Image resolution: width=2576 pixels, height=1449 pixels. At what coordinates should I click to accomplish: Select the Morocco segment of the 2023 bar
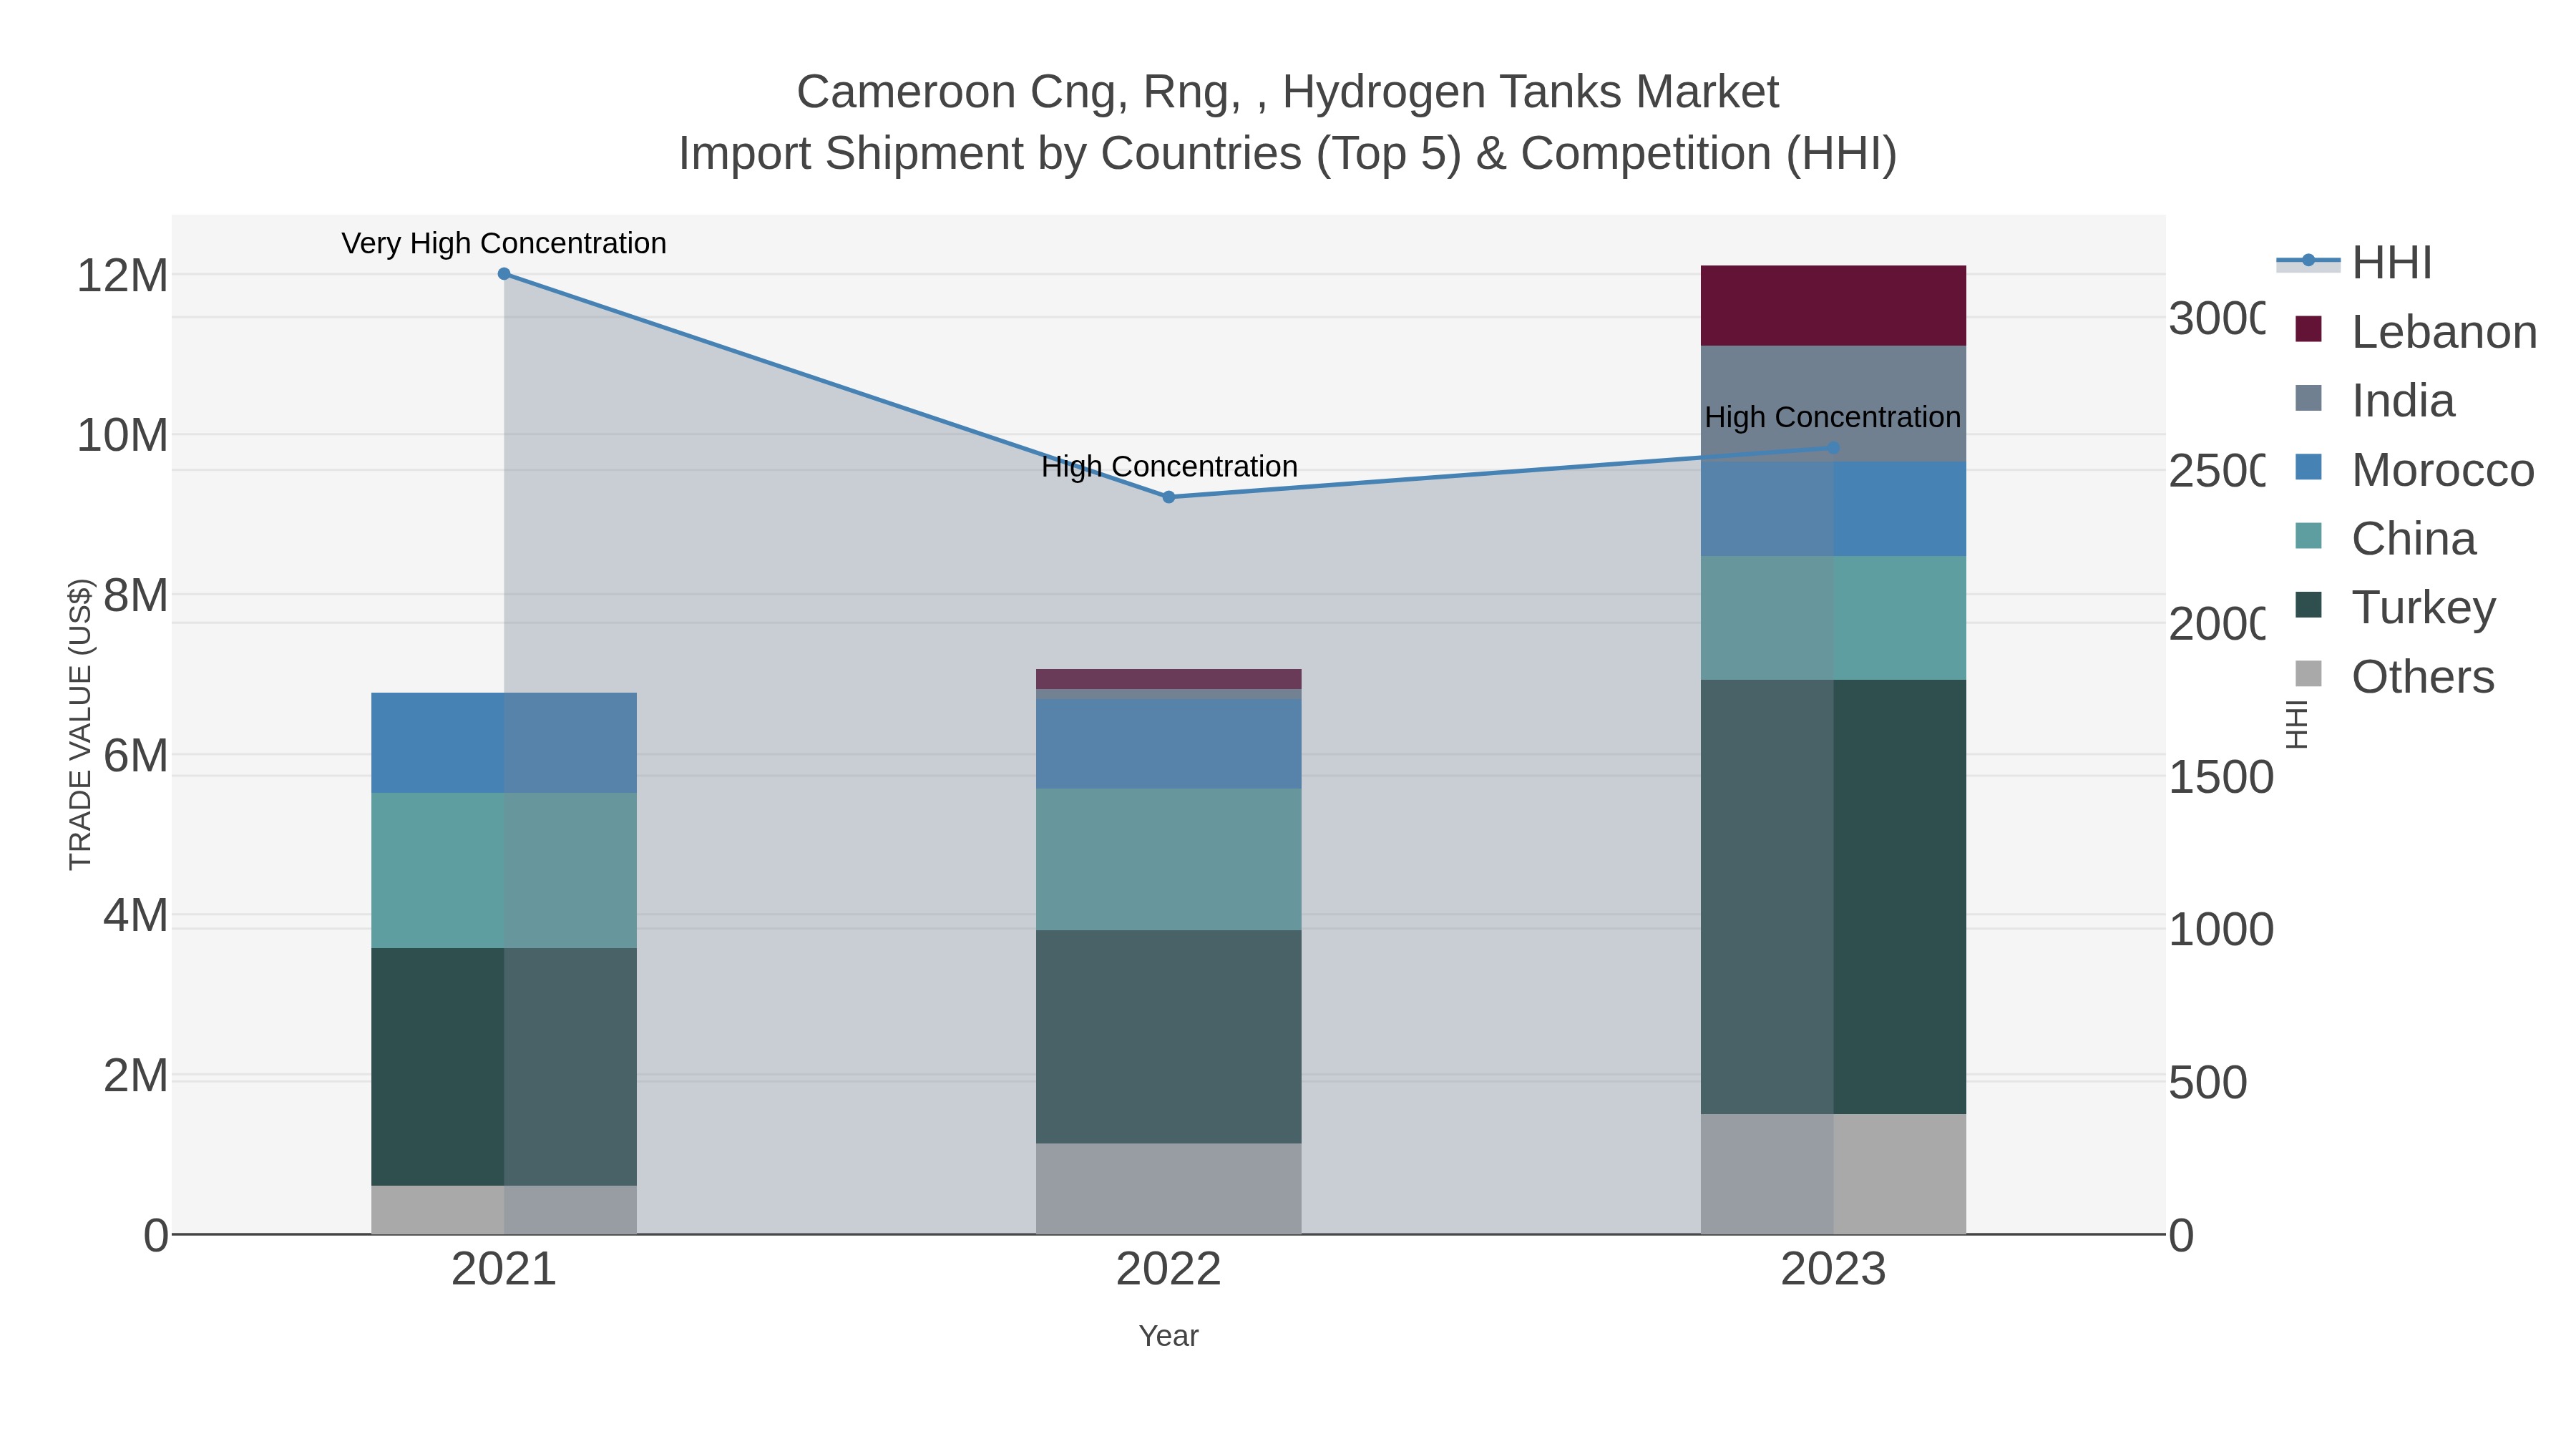(1833, 509)
